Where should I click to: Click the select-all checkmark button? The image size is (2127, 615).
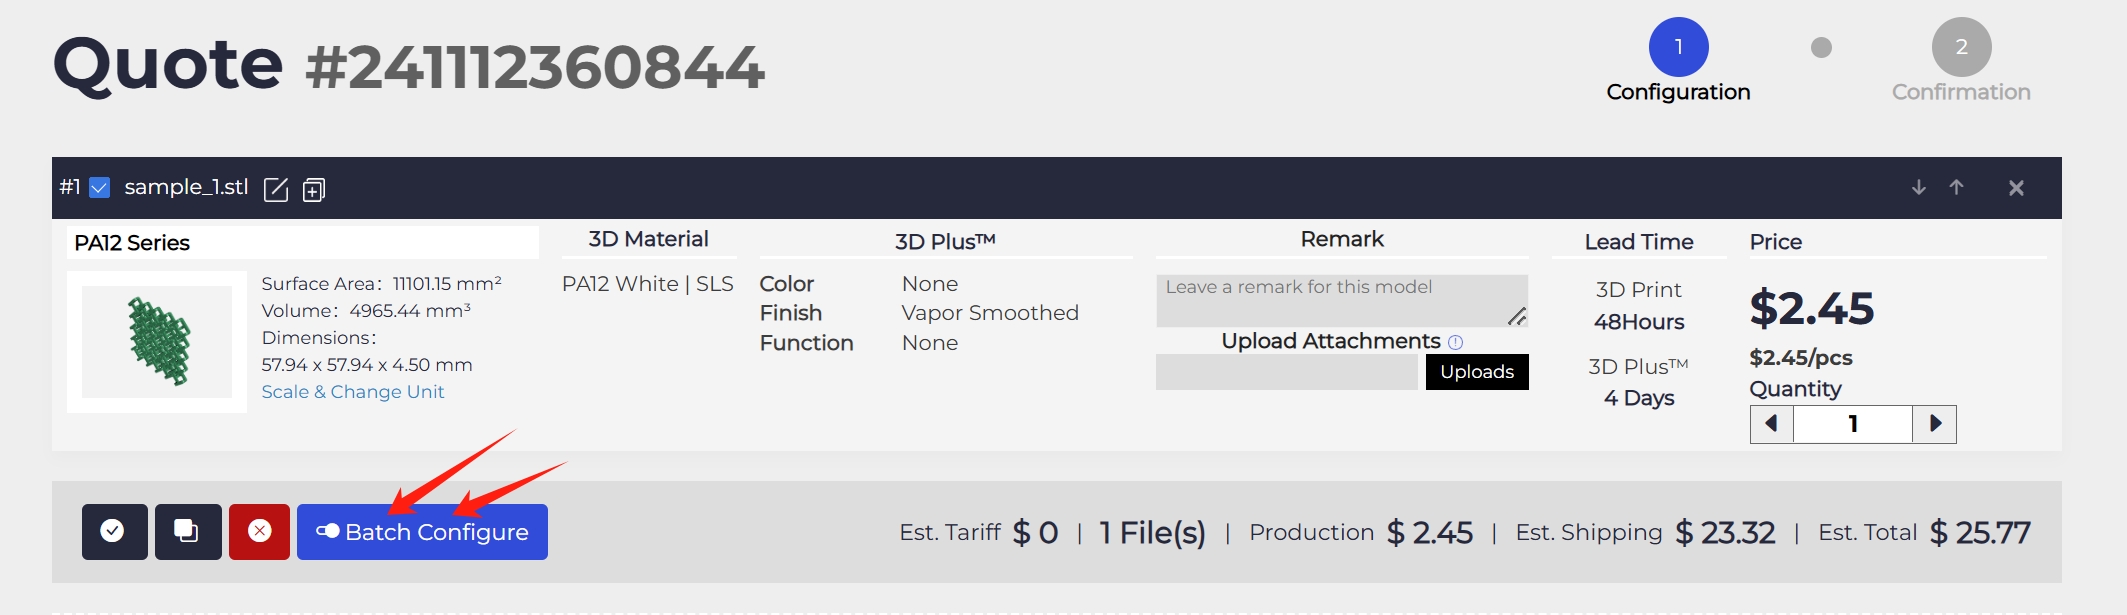point(114,531)
